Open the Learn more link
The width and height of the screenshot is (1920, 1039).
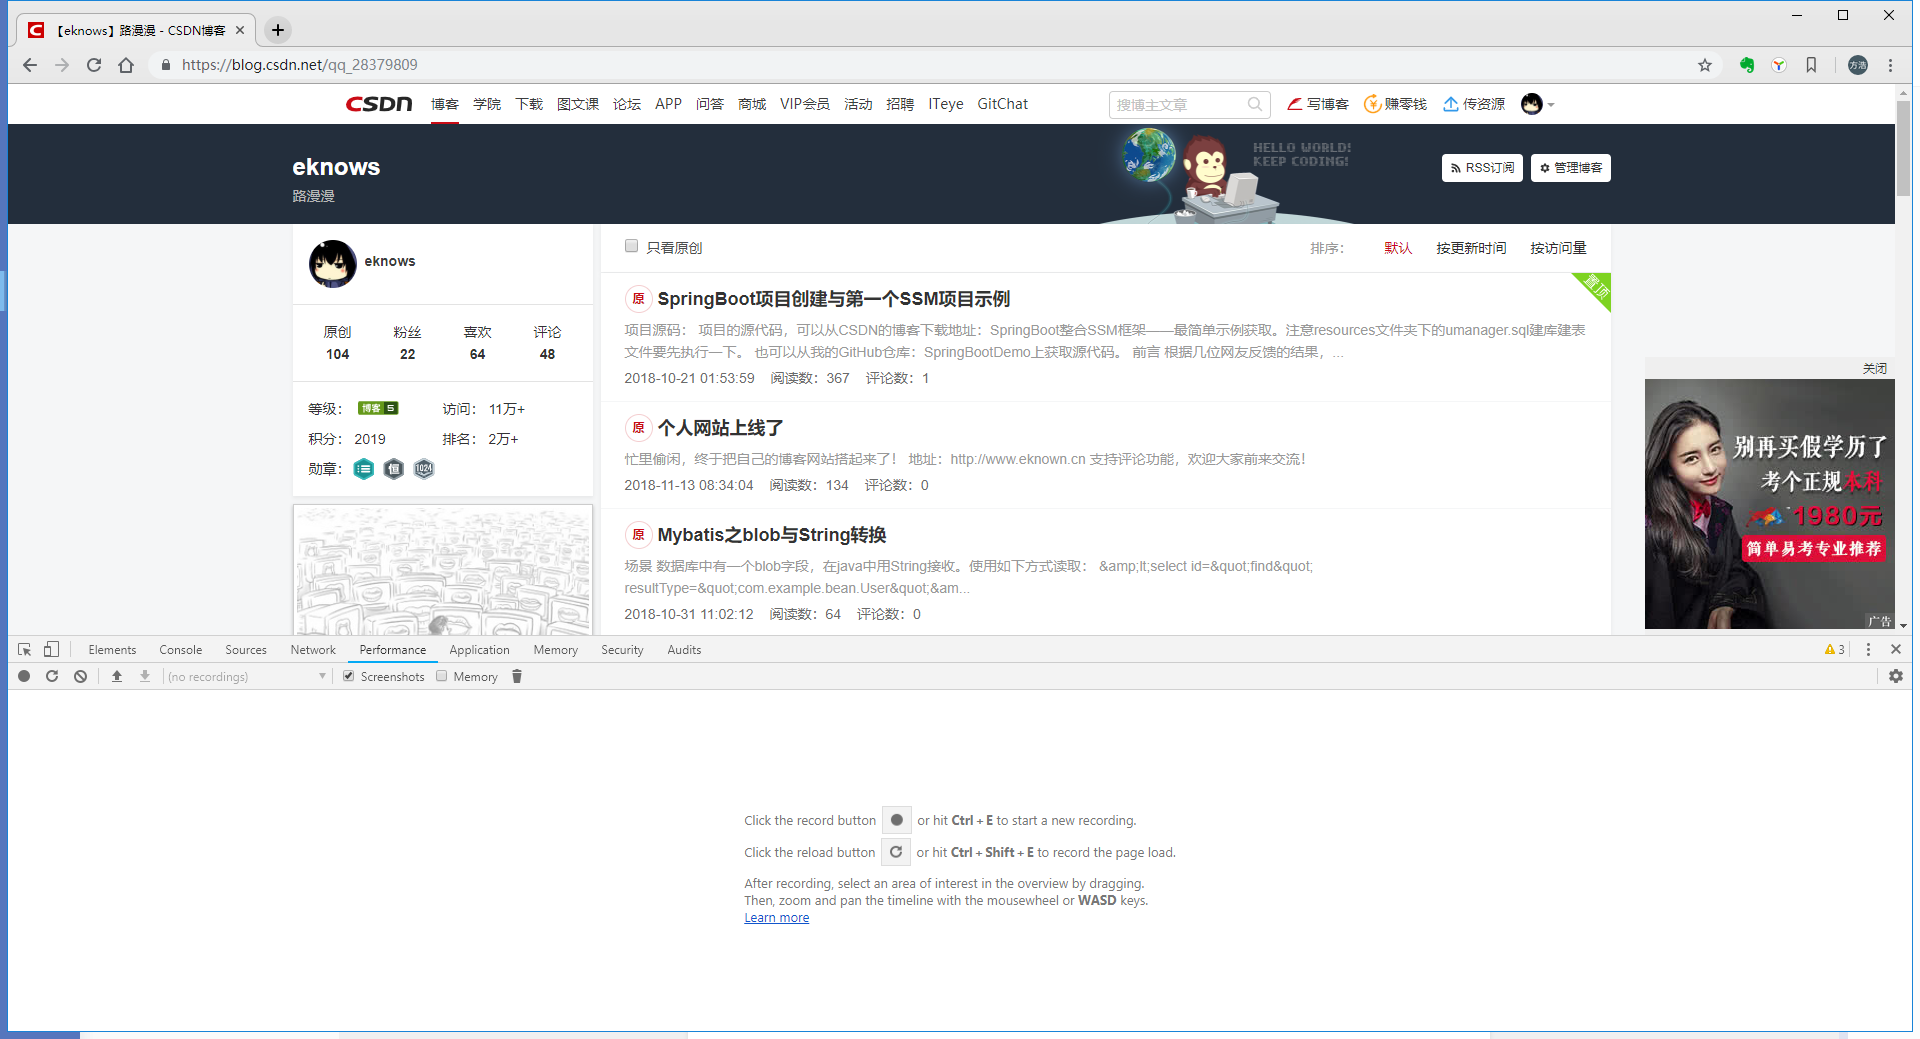tap(776, 917)
